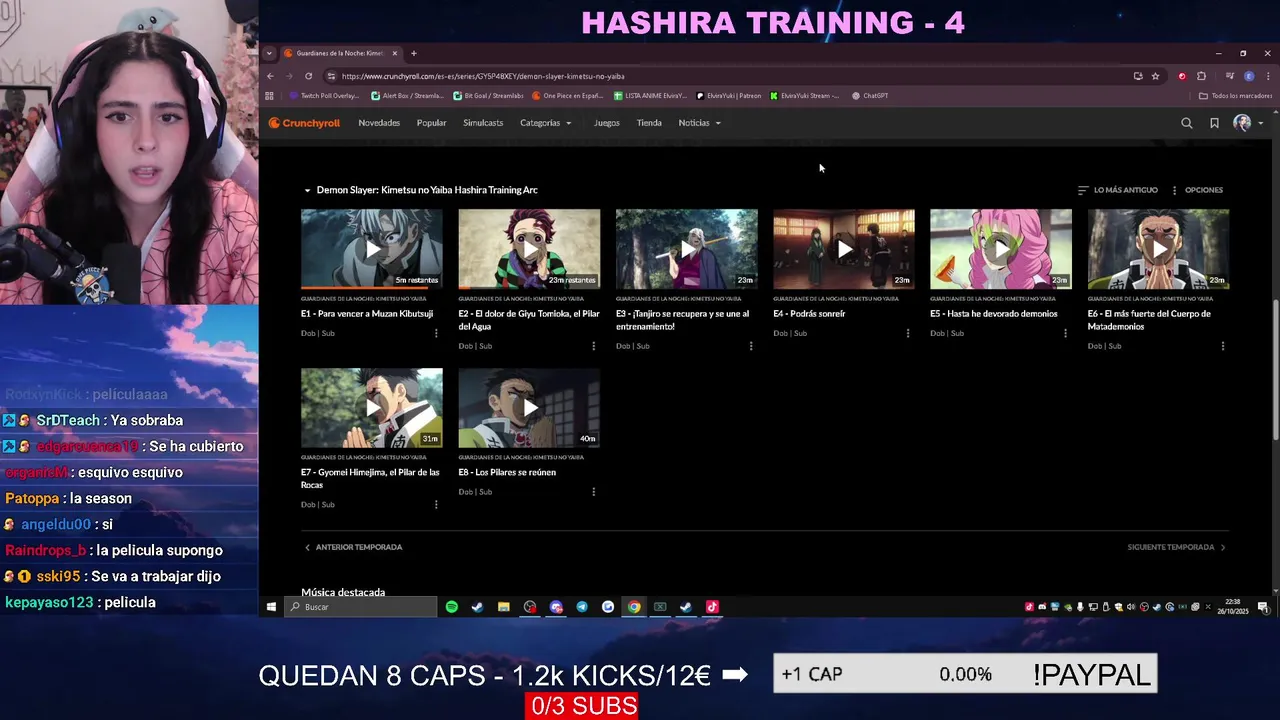Play E8 Los Pilares se reúnen
The width and height of the screenshot is (1280, 720).
click(529, 408)
